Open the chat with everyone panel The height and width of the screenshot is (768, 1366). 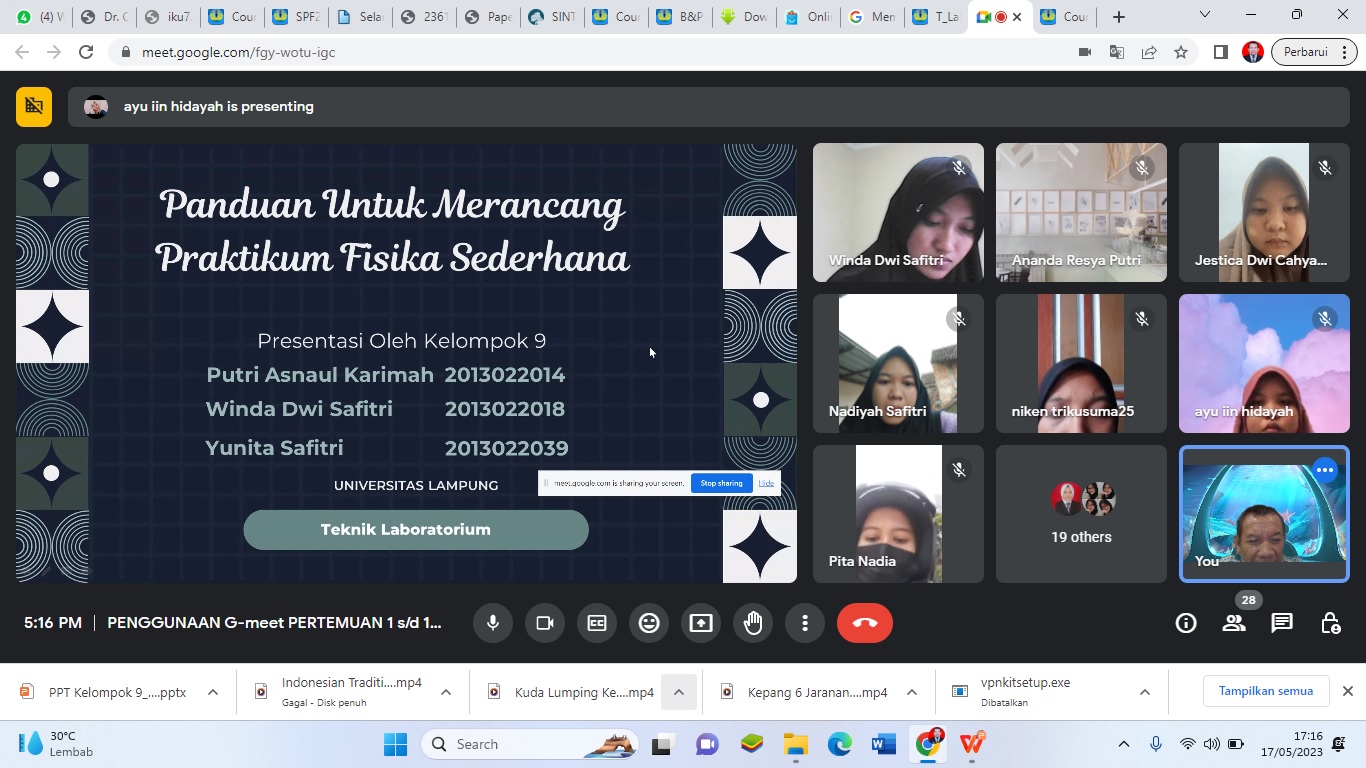[x=1282, y=623]
